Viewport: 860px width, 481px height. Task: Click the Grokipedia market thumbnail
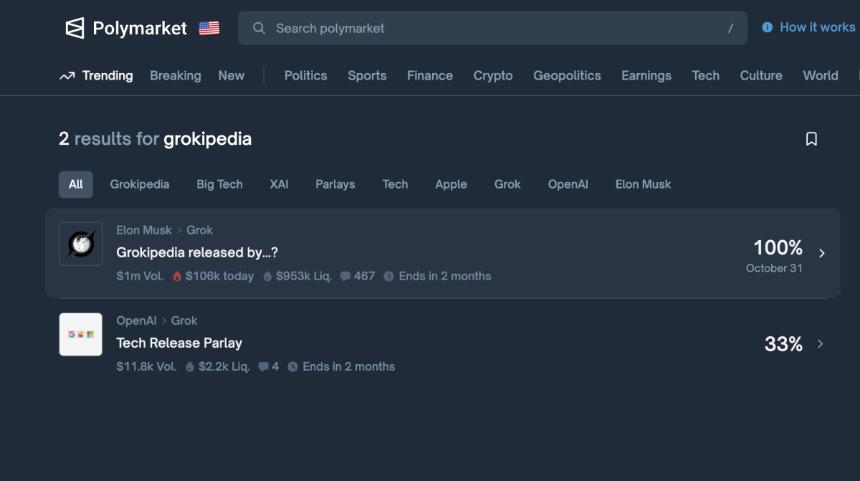pos(81,244)
